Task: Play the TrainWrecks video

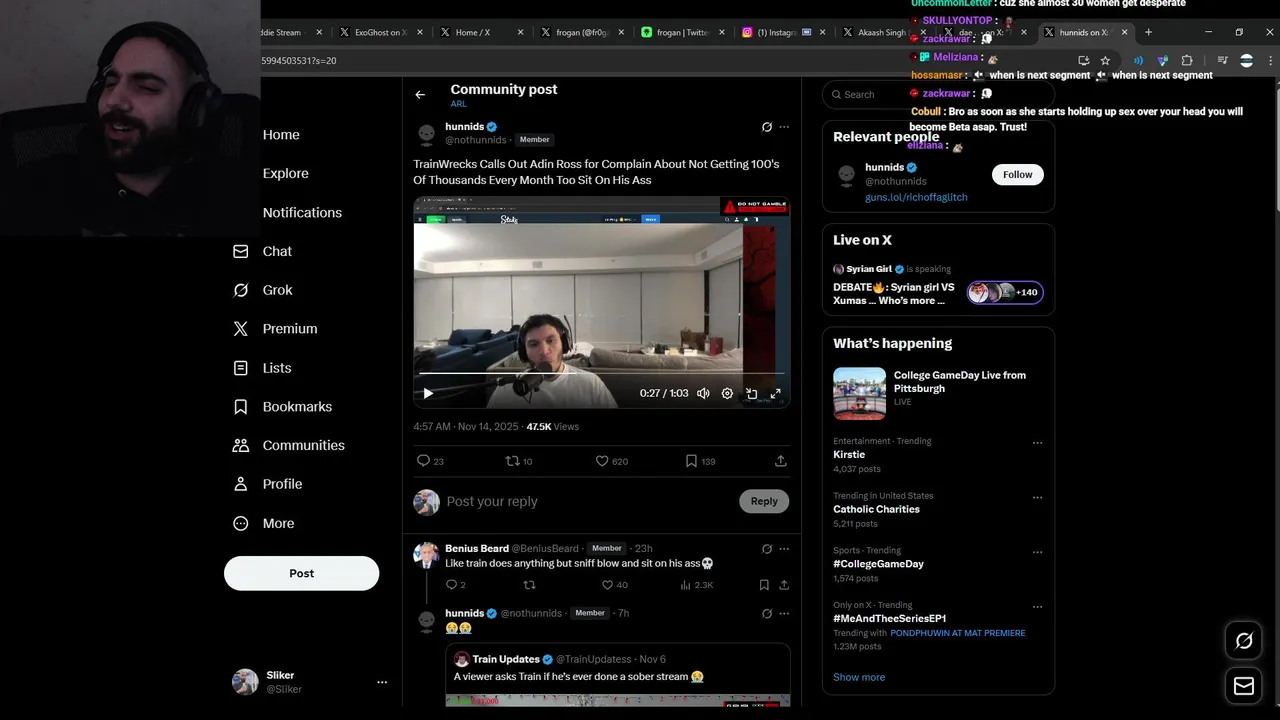Action: [428, 394]
